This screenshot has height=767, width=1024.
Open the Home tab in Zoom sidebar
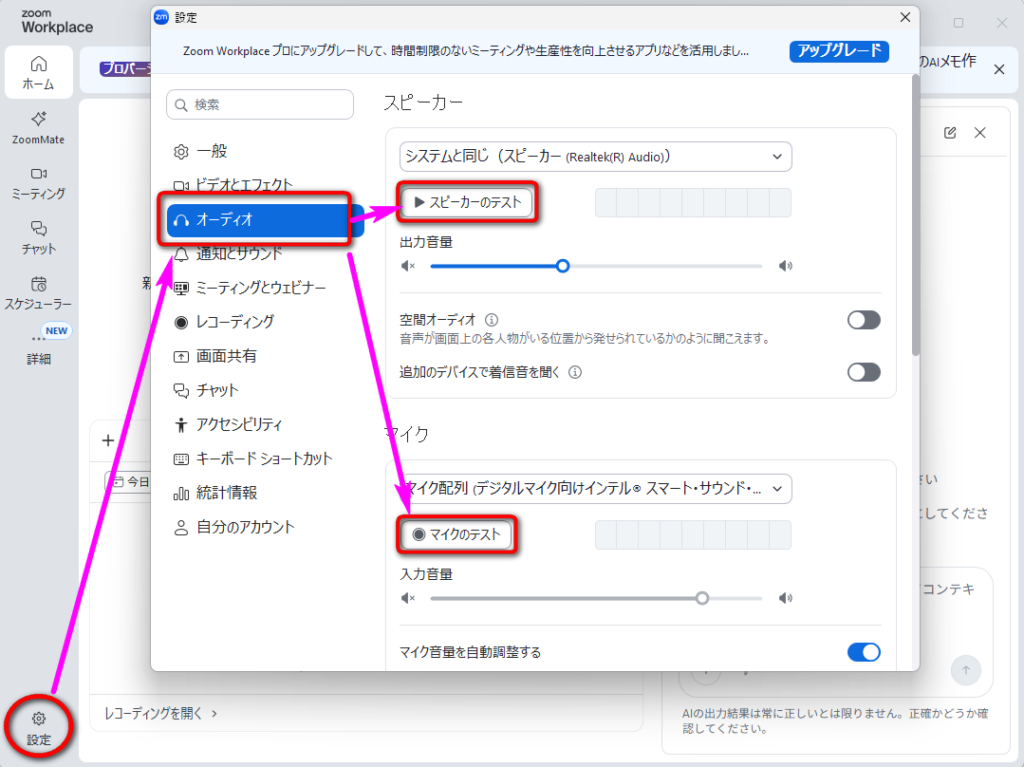coord(39,72)
